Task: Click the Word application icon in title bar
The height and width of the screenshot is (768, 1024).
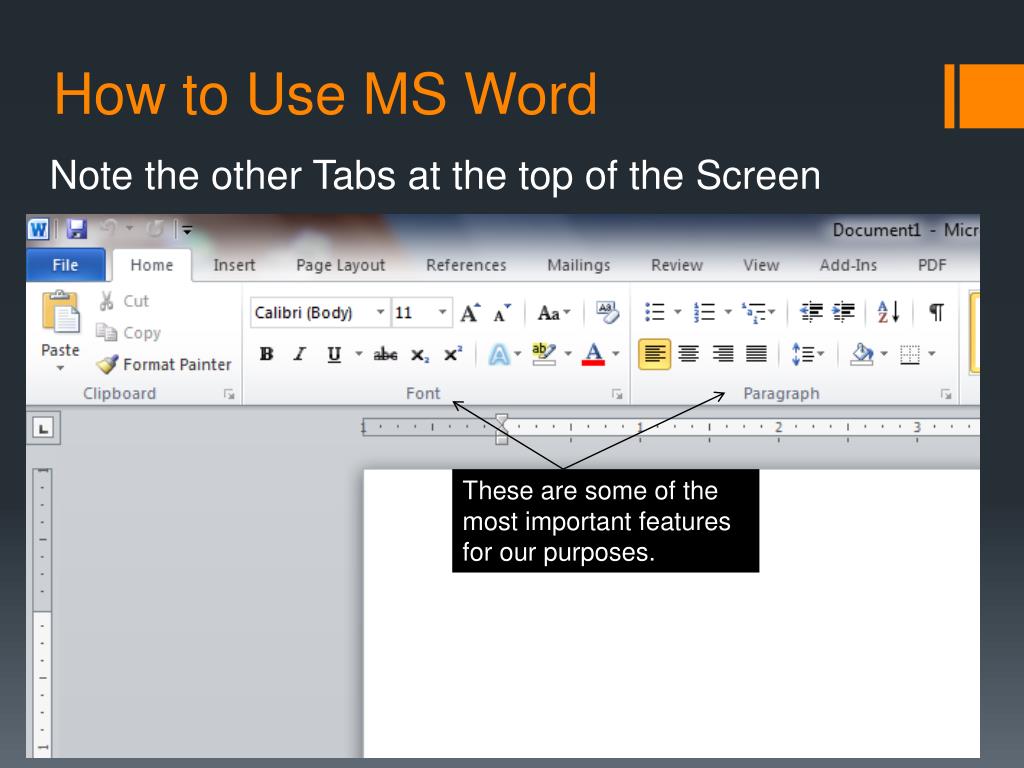Action: coord(39,229)
